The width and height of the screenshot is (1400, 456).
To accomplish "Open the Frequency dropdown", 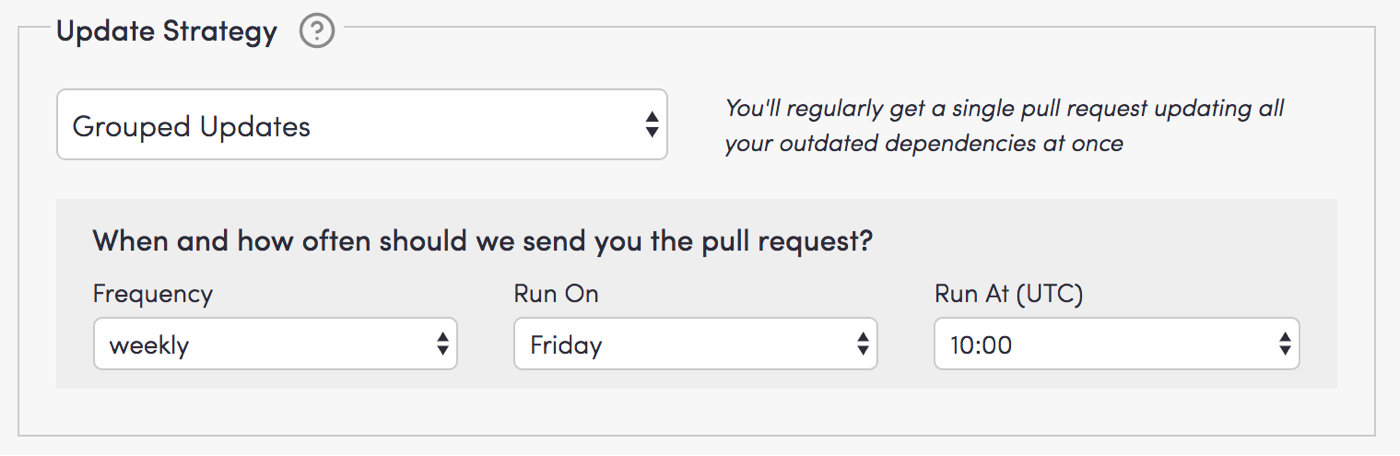I will click(x=274, y=345).
